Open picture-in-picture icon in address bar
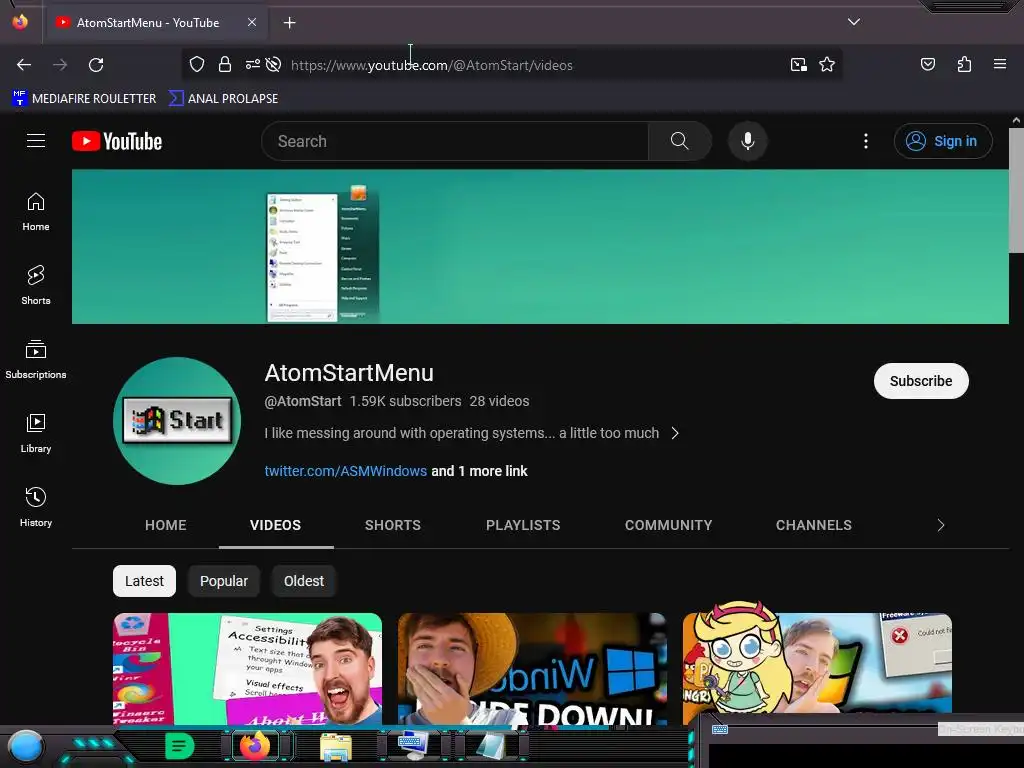 click(798, 65)
